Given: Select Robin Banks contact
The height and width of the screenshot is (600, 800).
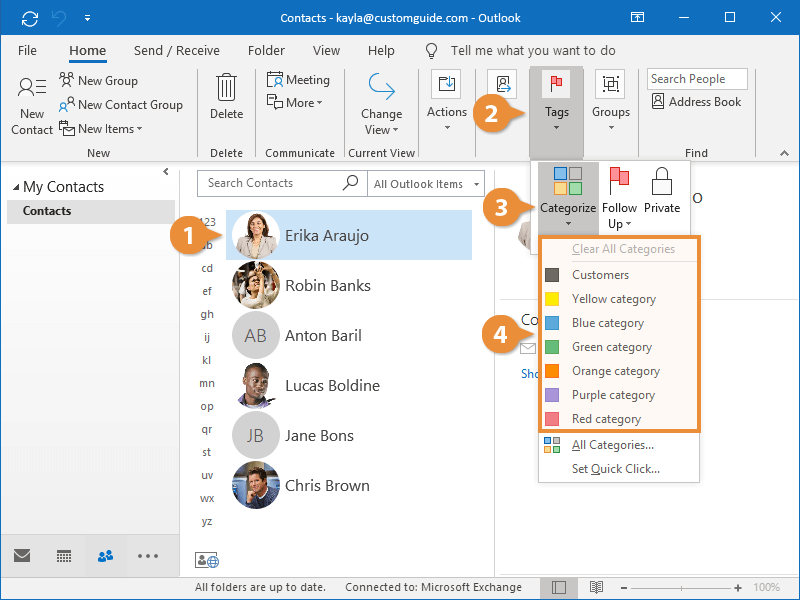Looking at the screenshot, I should 349,285.
